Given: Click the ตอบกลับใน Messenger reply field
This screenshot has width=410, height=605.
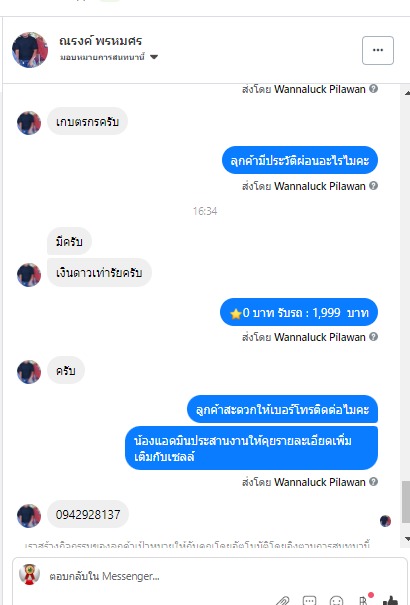Looking at the screenshot, I should (209, 576).
